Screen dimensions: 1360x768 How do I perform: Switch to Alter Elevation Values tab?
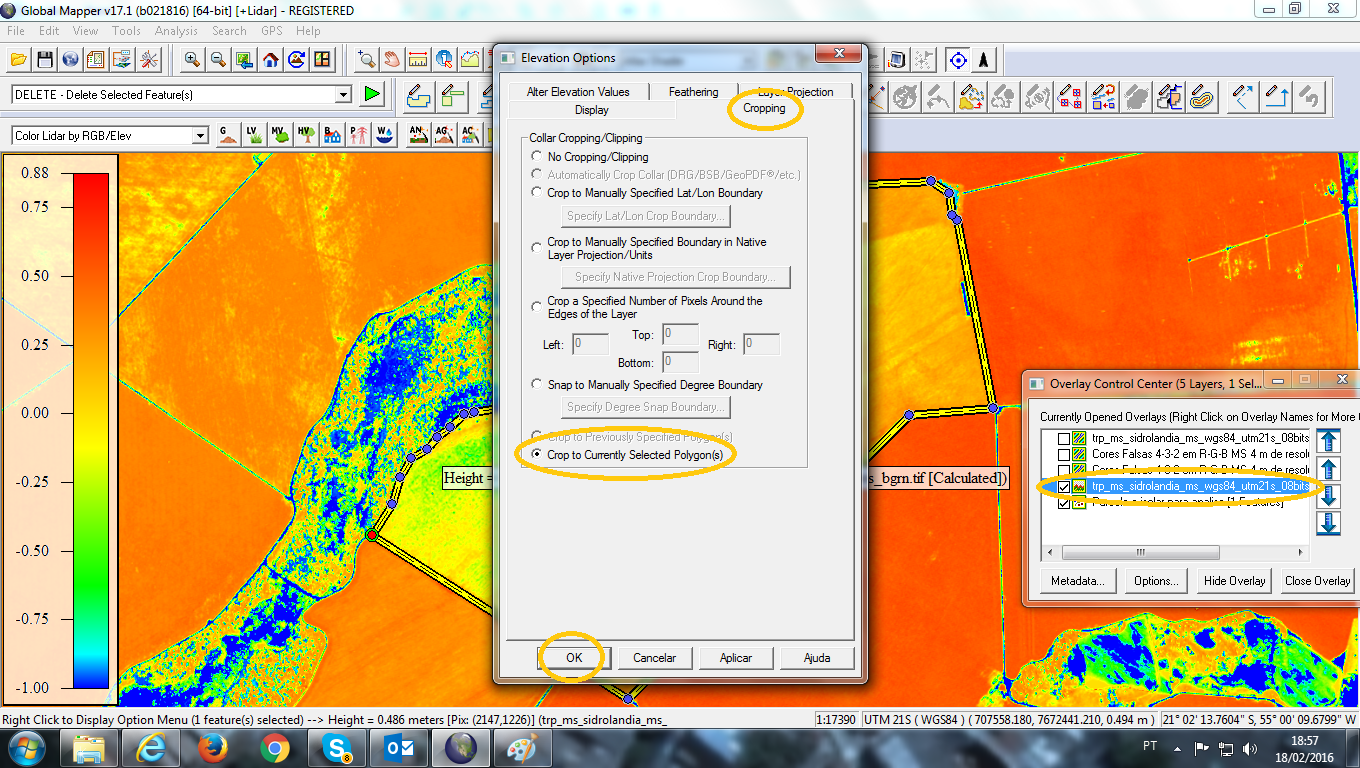(x=578, y=92)
